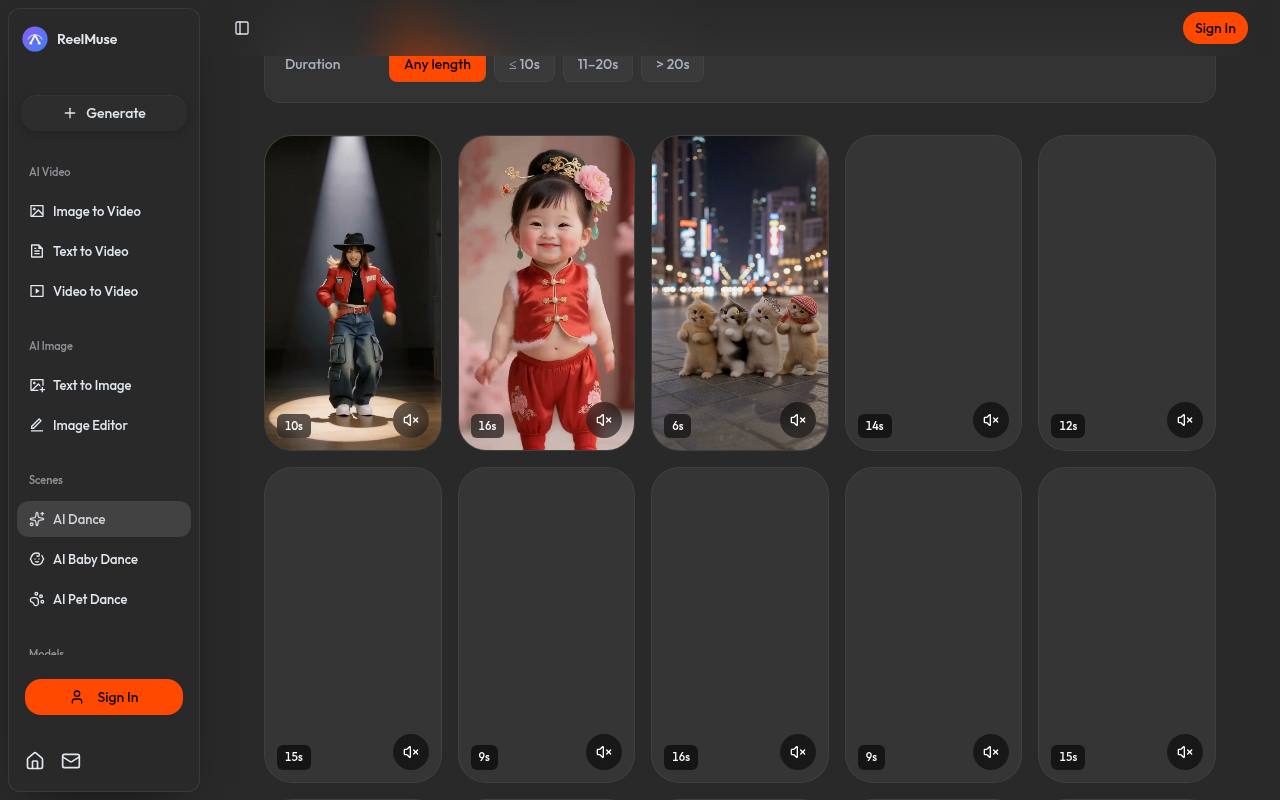Click the "Scenes" section heading
The width and height of the screenshot is (1280, 800).
(46, 480)
